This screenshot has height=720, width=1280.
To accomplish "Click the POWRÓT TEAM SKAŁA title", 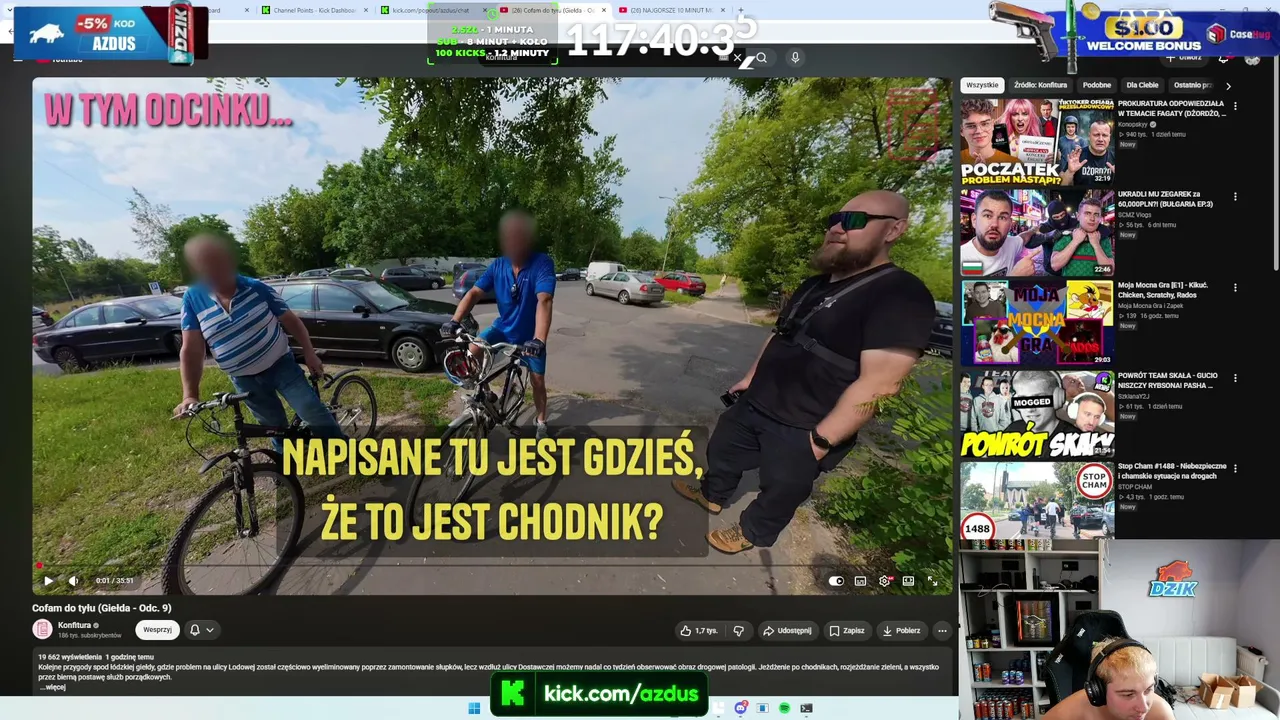I will coord(1166,381).
